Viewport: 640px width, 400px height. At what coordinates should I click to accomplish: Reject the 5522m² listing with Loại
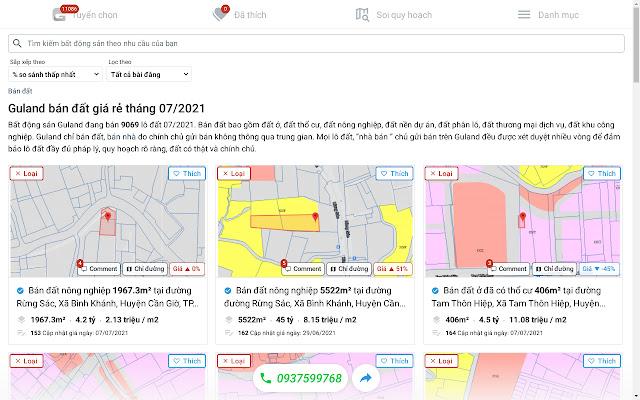click(234, 174)
